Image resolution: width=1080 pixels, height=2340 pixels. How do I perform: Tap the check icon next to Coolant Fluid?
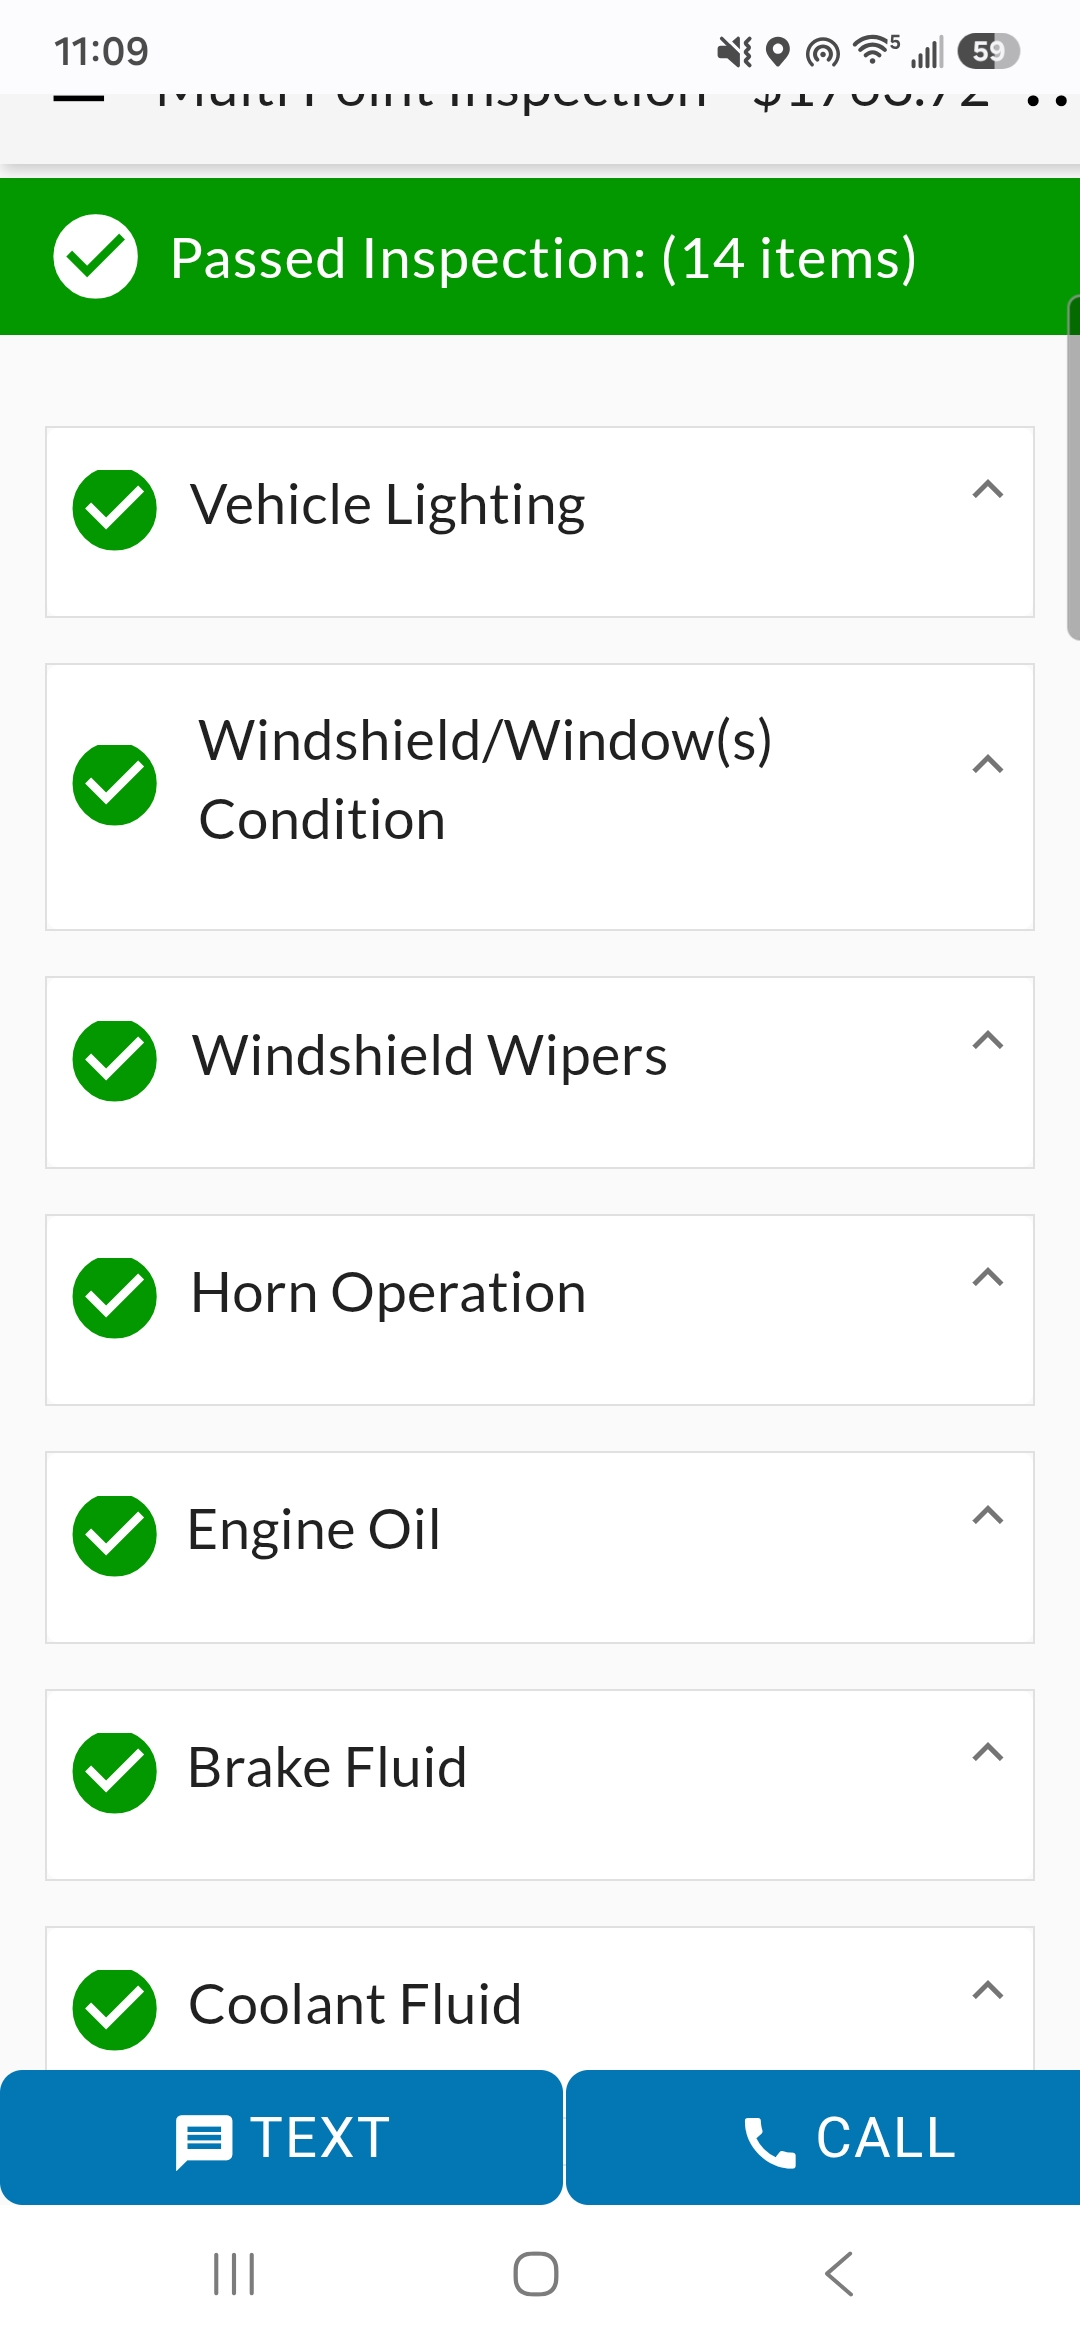(115, 2010)
